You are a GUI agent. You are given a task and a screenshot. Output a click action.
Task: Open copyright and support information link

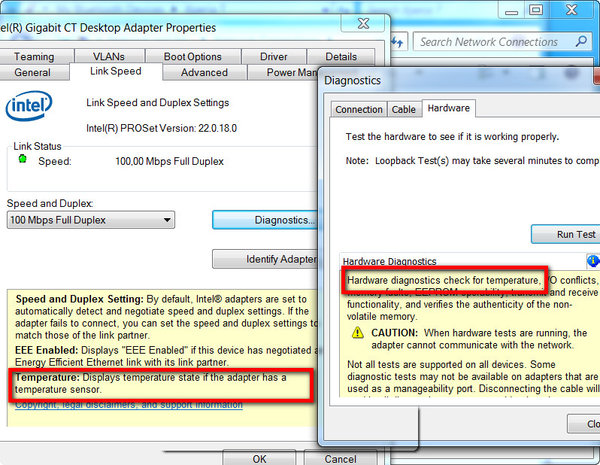(x=129, y=405)
